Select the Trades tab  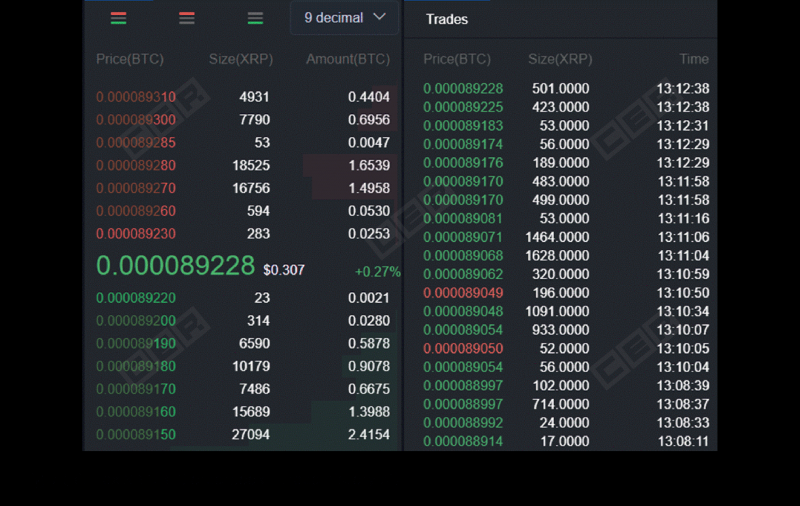(x=446, y=19)
